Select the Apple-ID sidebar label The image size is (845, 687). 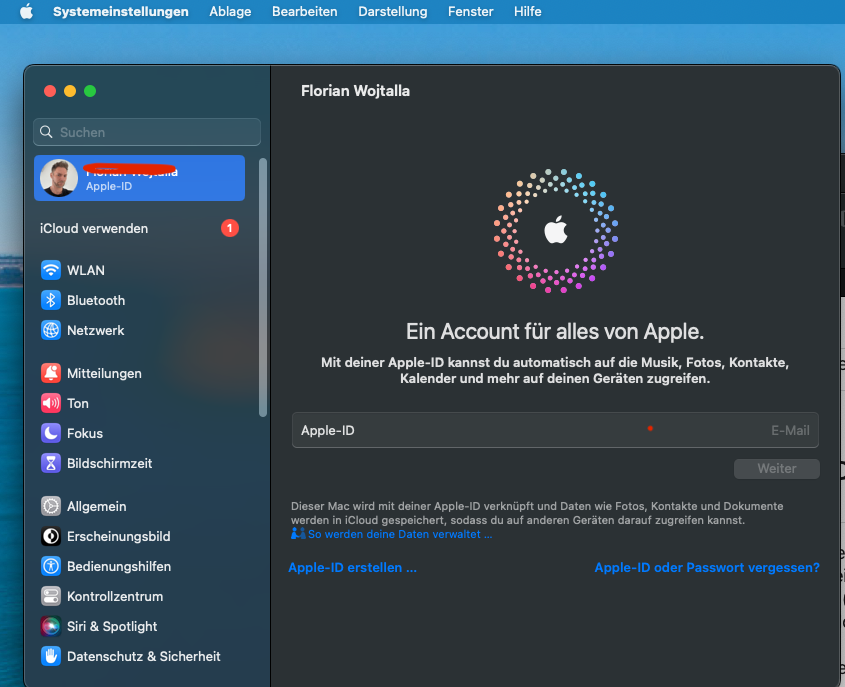click(x=109, y=186)
